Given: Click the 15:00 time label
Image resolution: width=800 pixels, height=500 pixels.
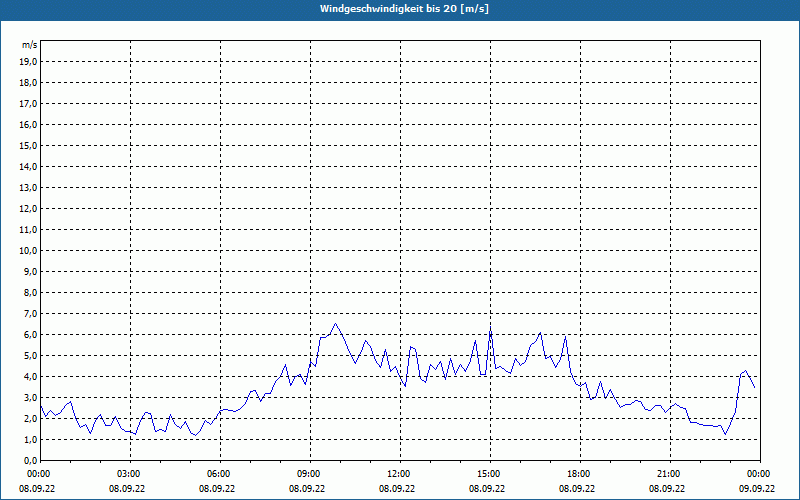Looking at the screenshot, I should (x=490, y=474).
